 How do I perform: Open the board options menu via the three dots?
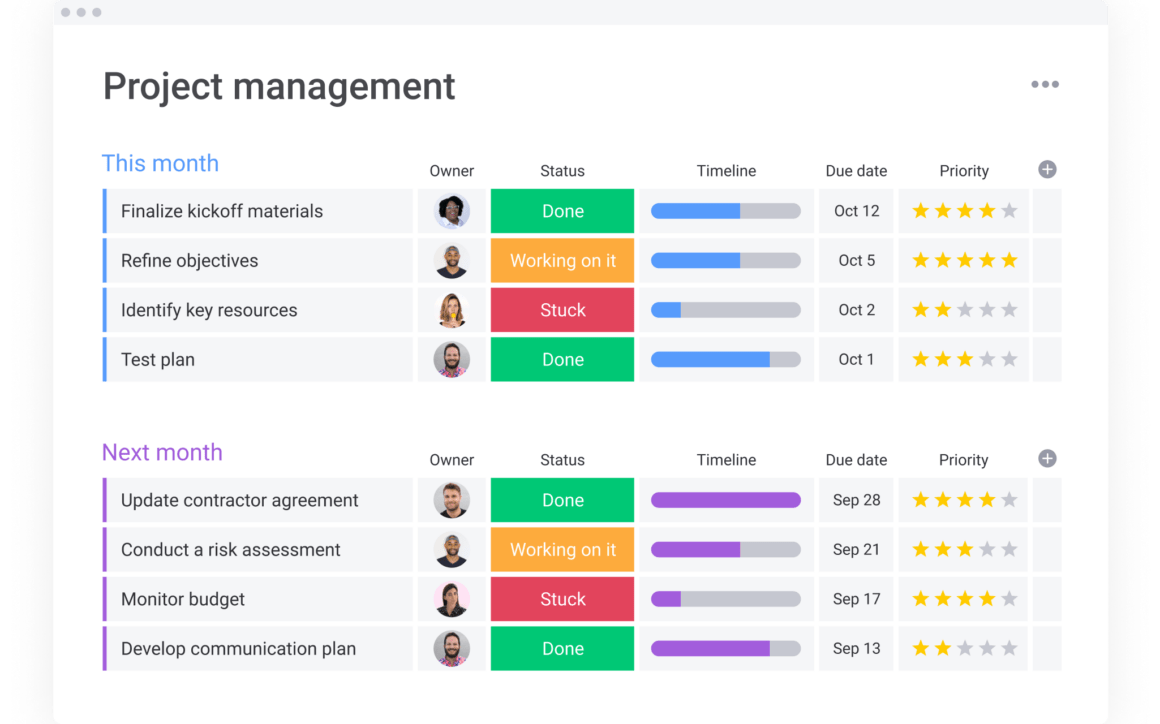coord(1045,84)
